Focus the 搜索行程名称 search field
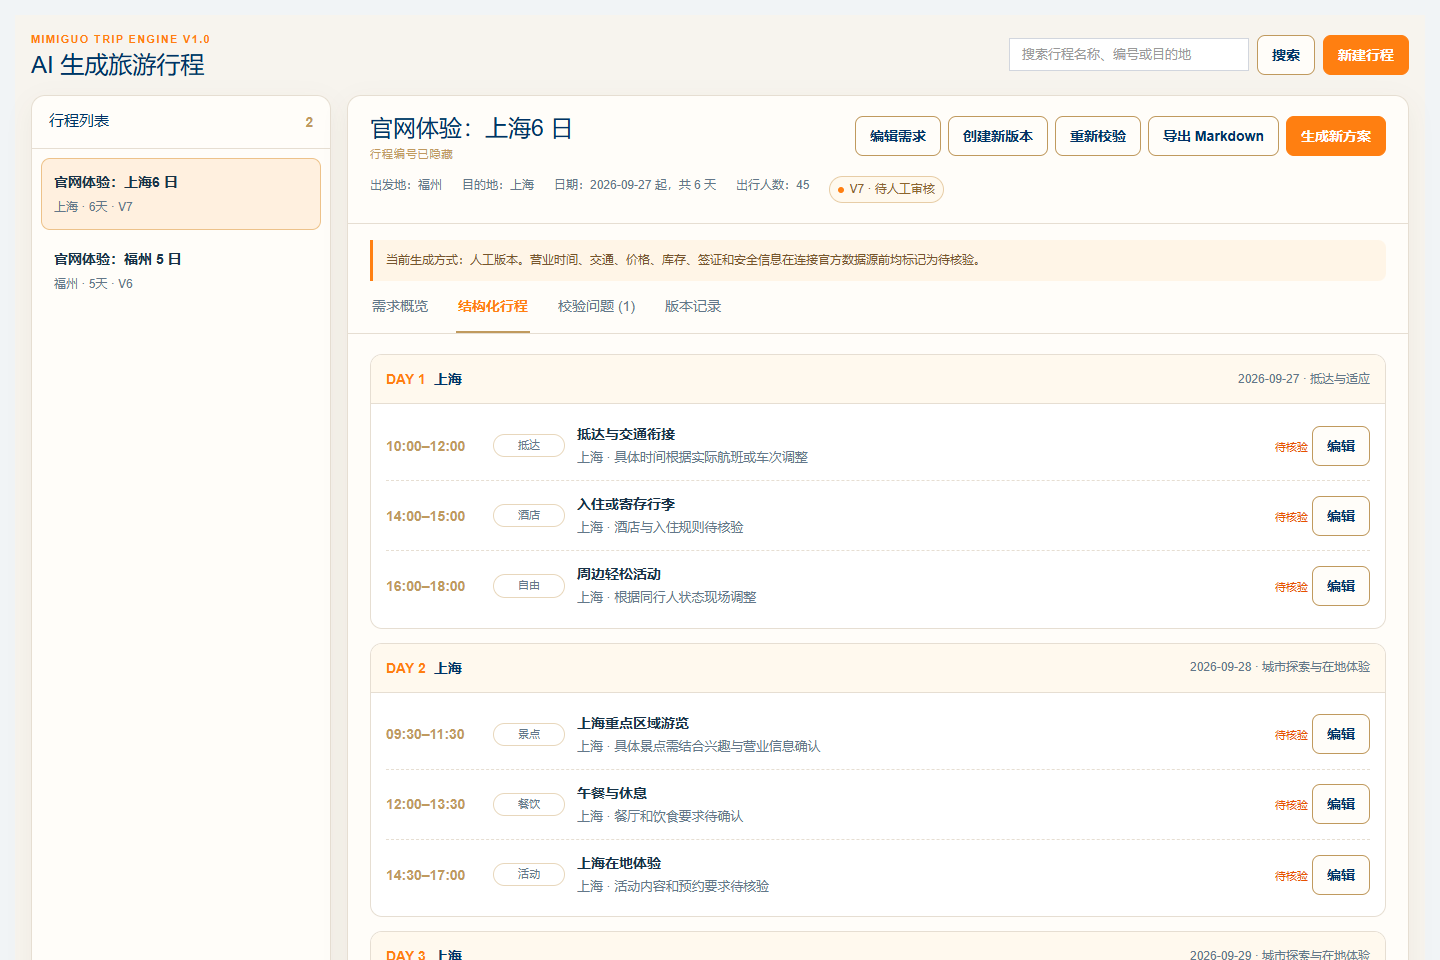The width and height of the screenshot is (1440, 960). tap(1129, 54)
